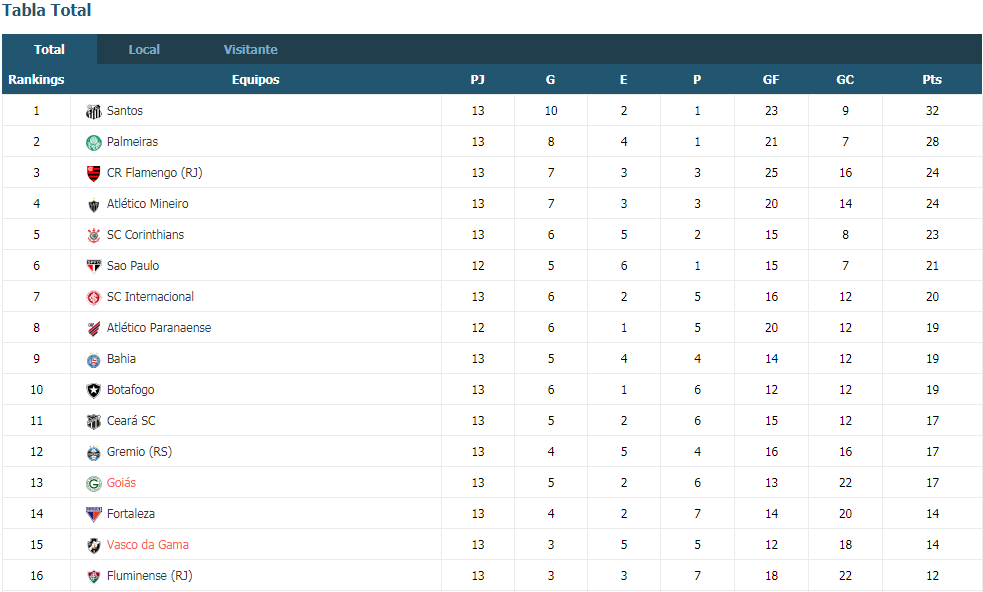The height and width of the screenshot is (592, 983).
Task: Click the Fluminense (RJ) crest icon
Action: click(93, 577)
